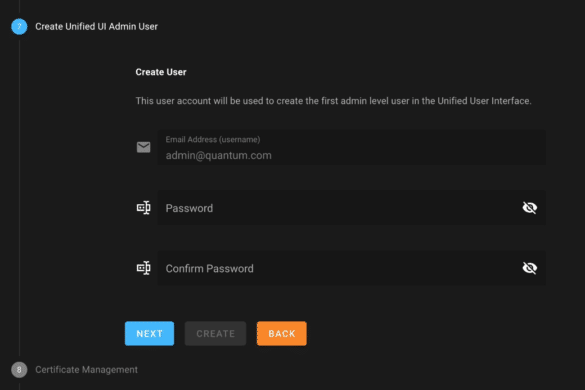585x390 pixels.
Task: Click the blue NEXT button
Action: (x=149, y=333)
